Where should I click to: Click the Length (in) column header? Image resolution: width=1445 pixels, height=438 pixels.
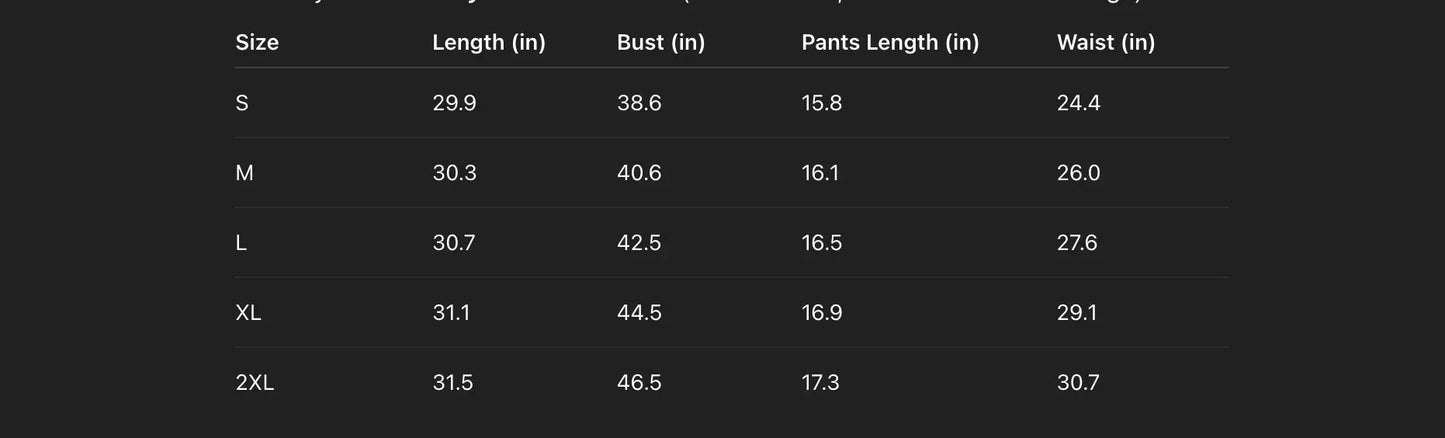click(x=489, y=42)
